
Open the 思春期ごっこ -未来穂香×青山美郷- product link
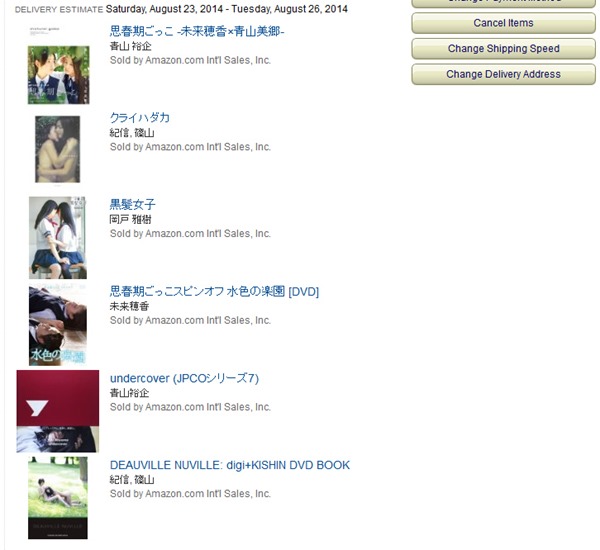197,31
